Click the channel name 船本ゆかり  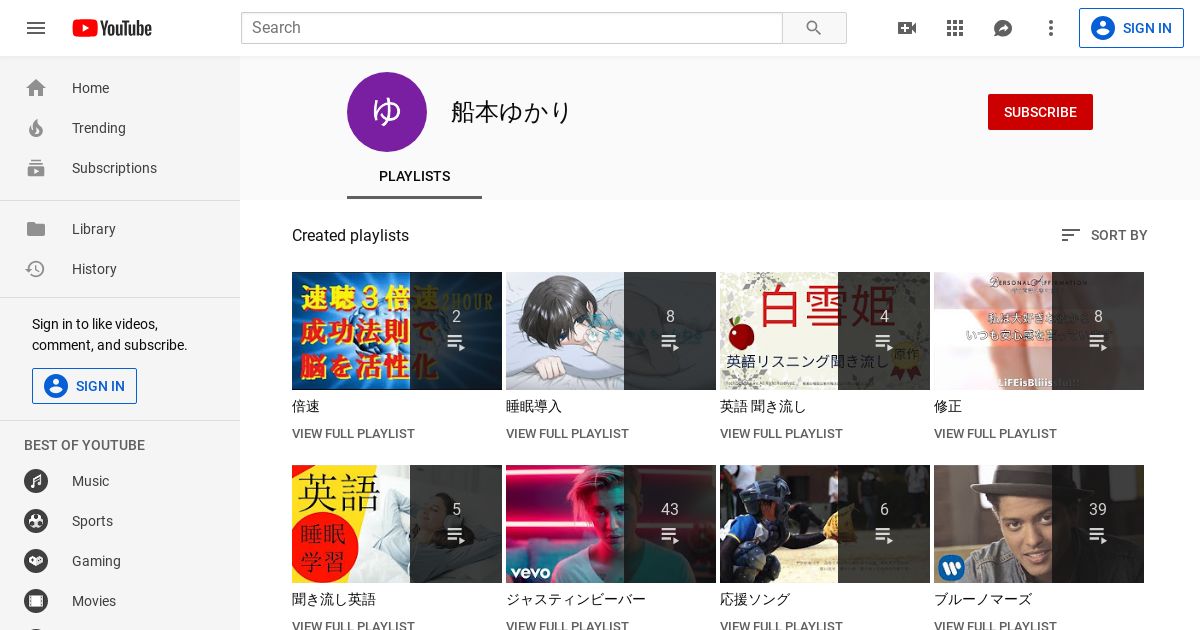(x=511, y=112)
